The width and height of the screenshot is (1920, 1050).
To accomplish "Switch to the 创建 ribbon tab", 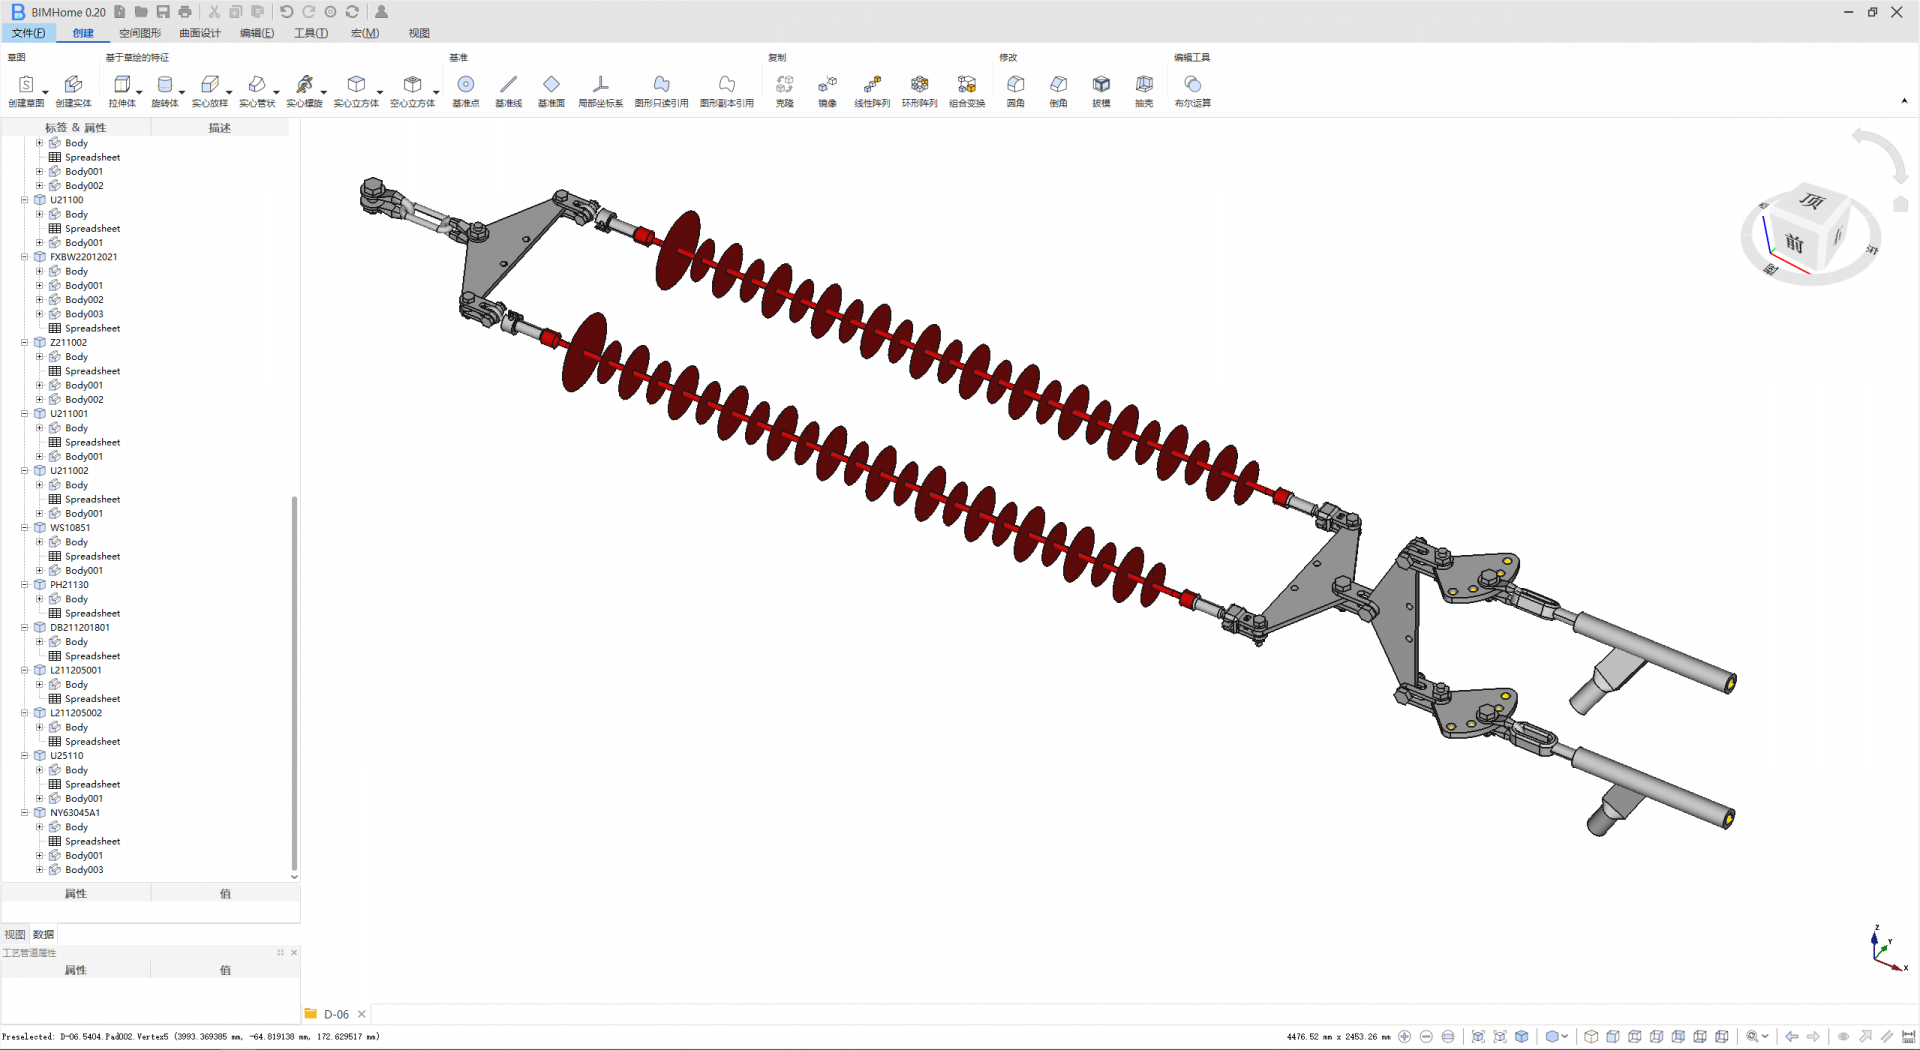I will 83,33.
